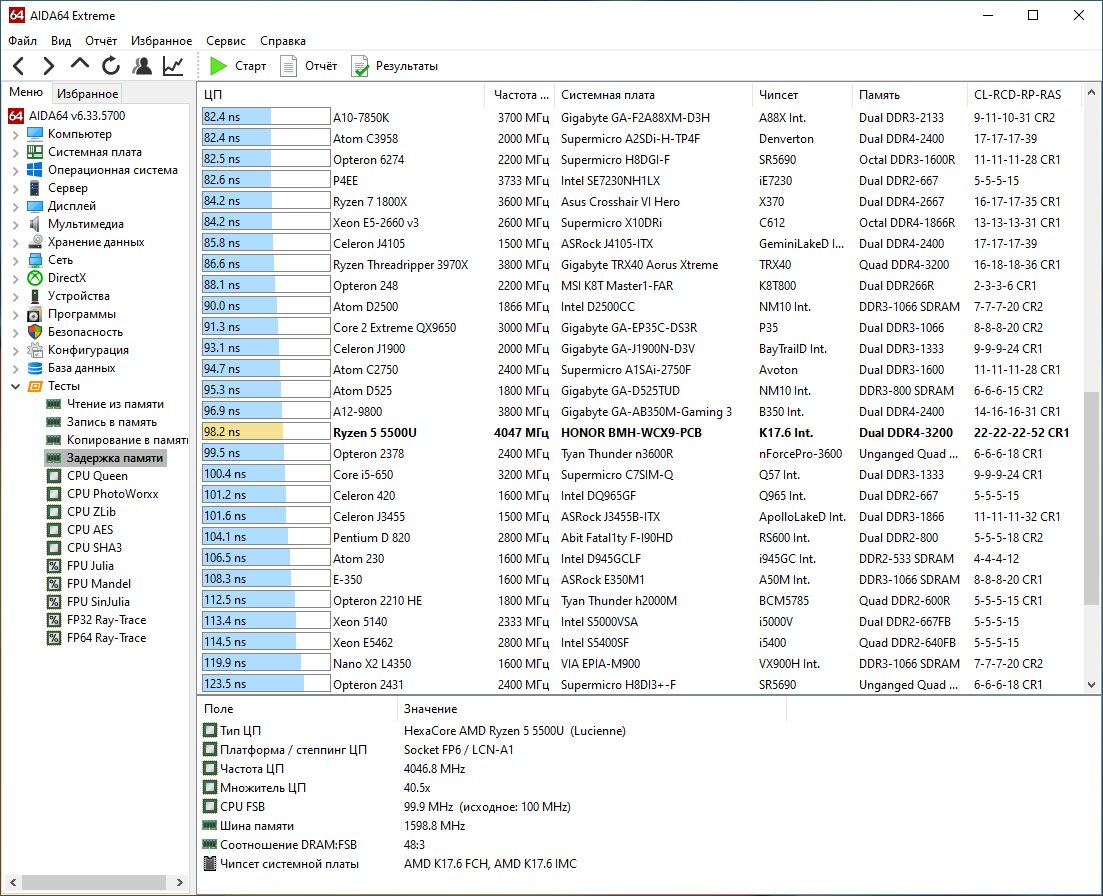1103x896 pixels.
Task: Click the DirectX Xbox icon
Action: point(34,278)
